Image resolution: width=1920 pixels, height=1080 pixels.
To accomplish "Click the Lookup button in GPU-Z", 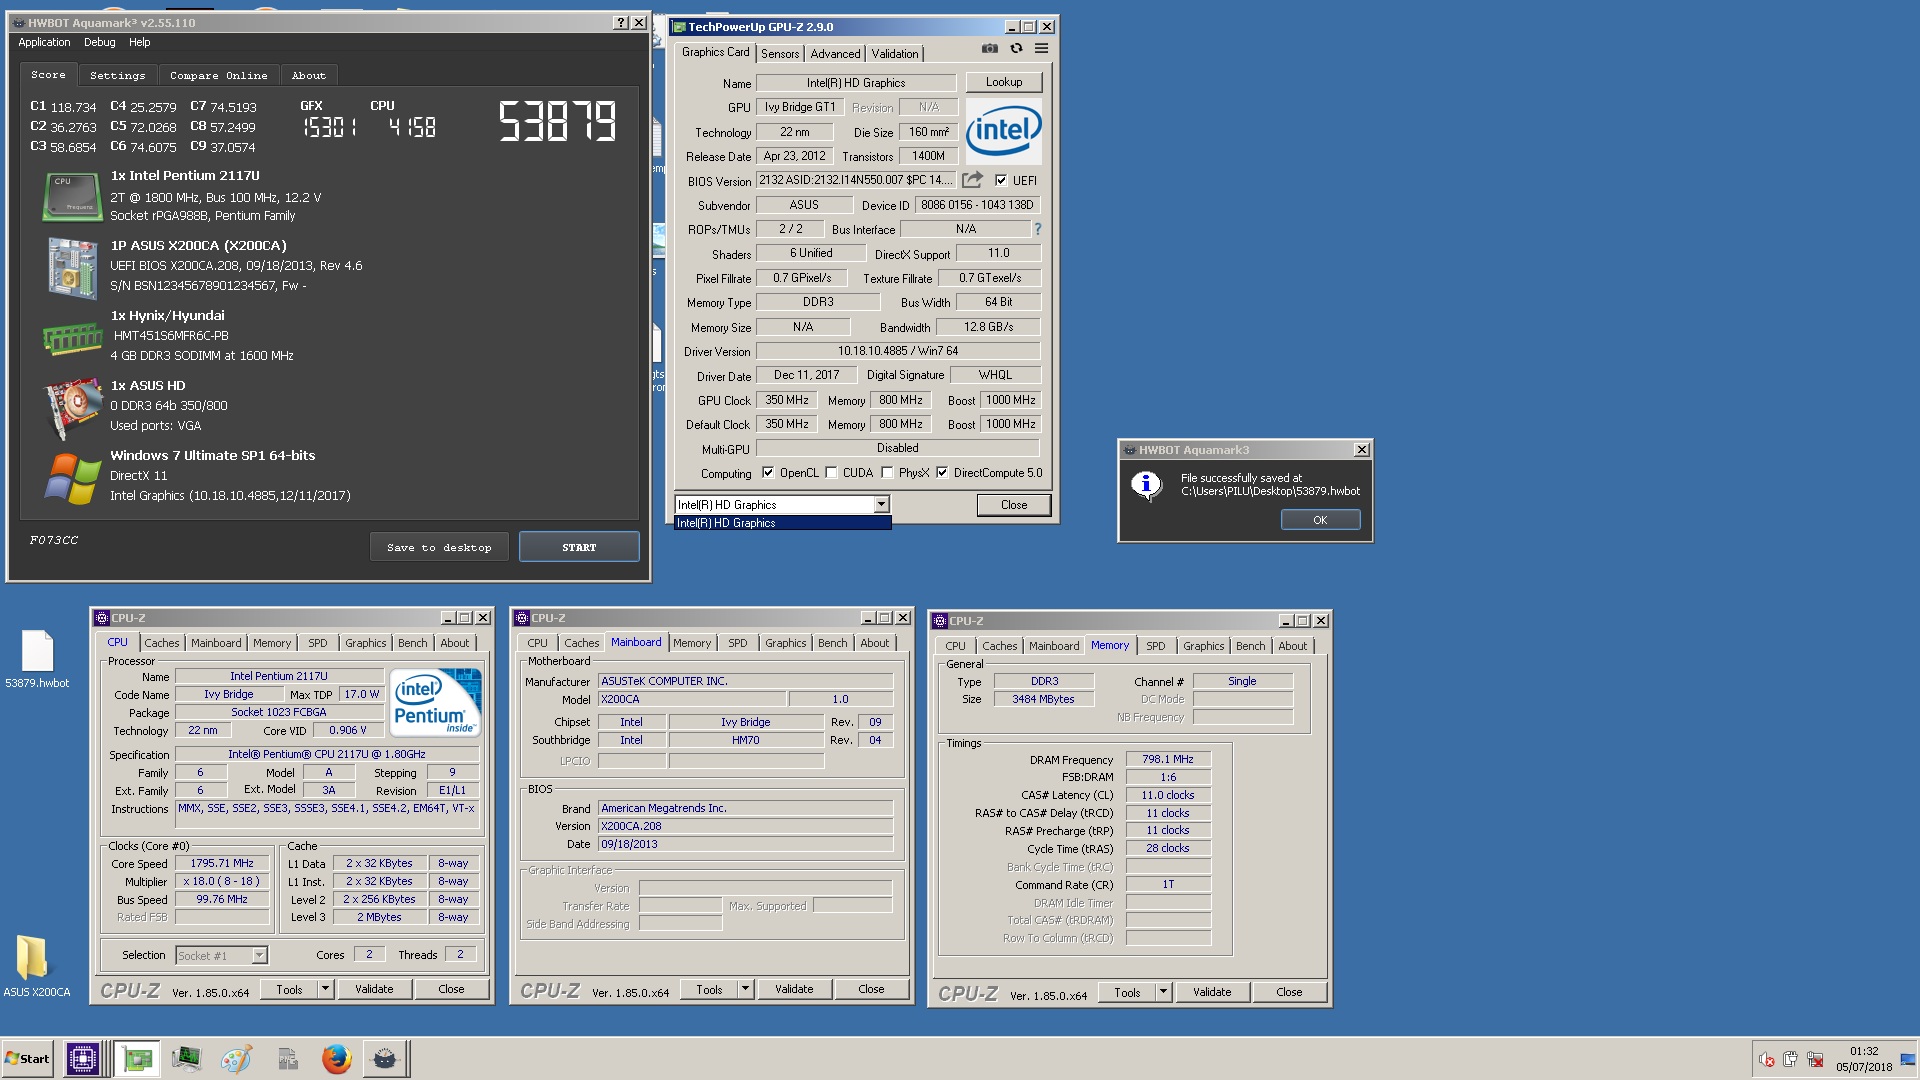I will pos(1004,82).
